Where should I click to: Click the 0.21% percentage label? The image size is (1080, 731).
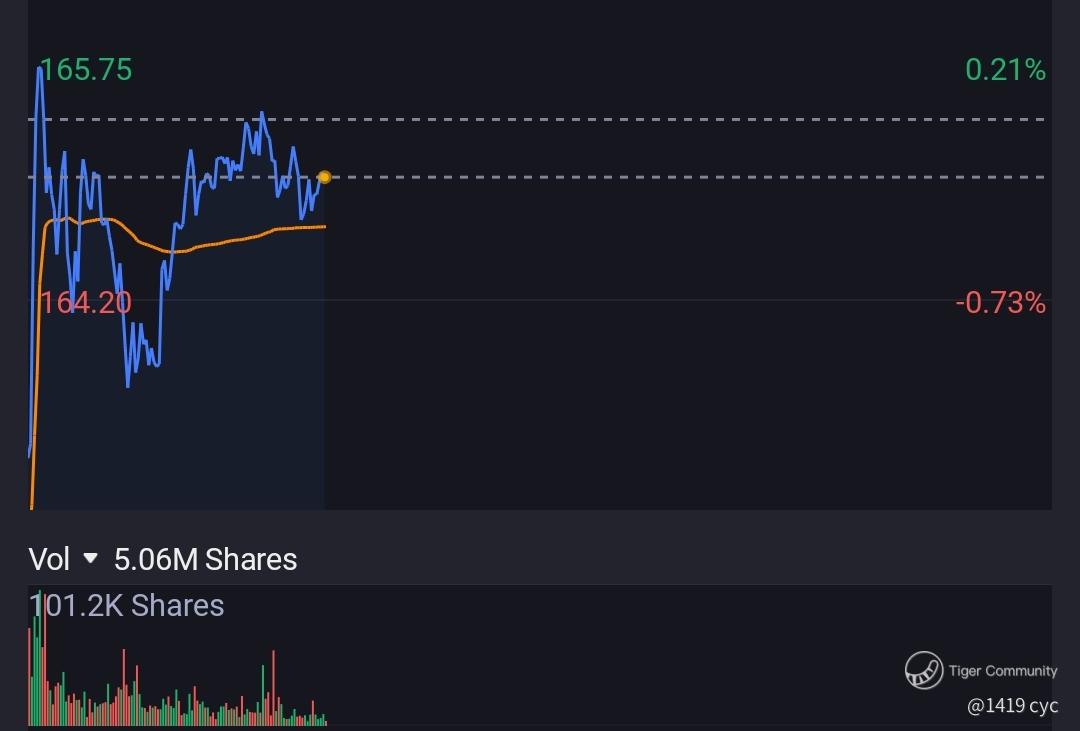click(1006, 70)
